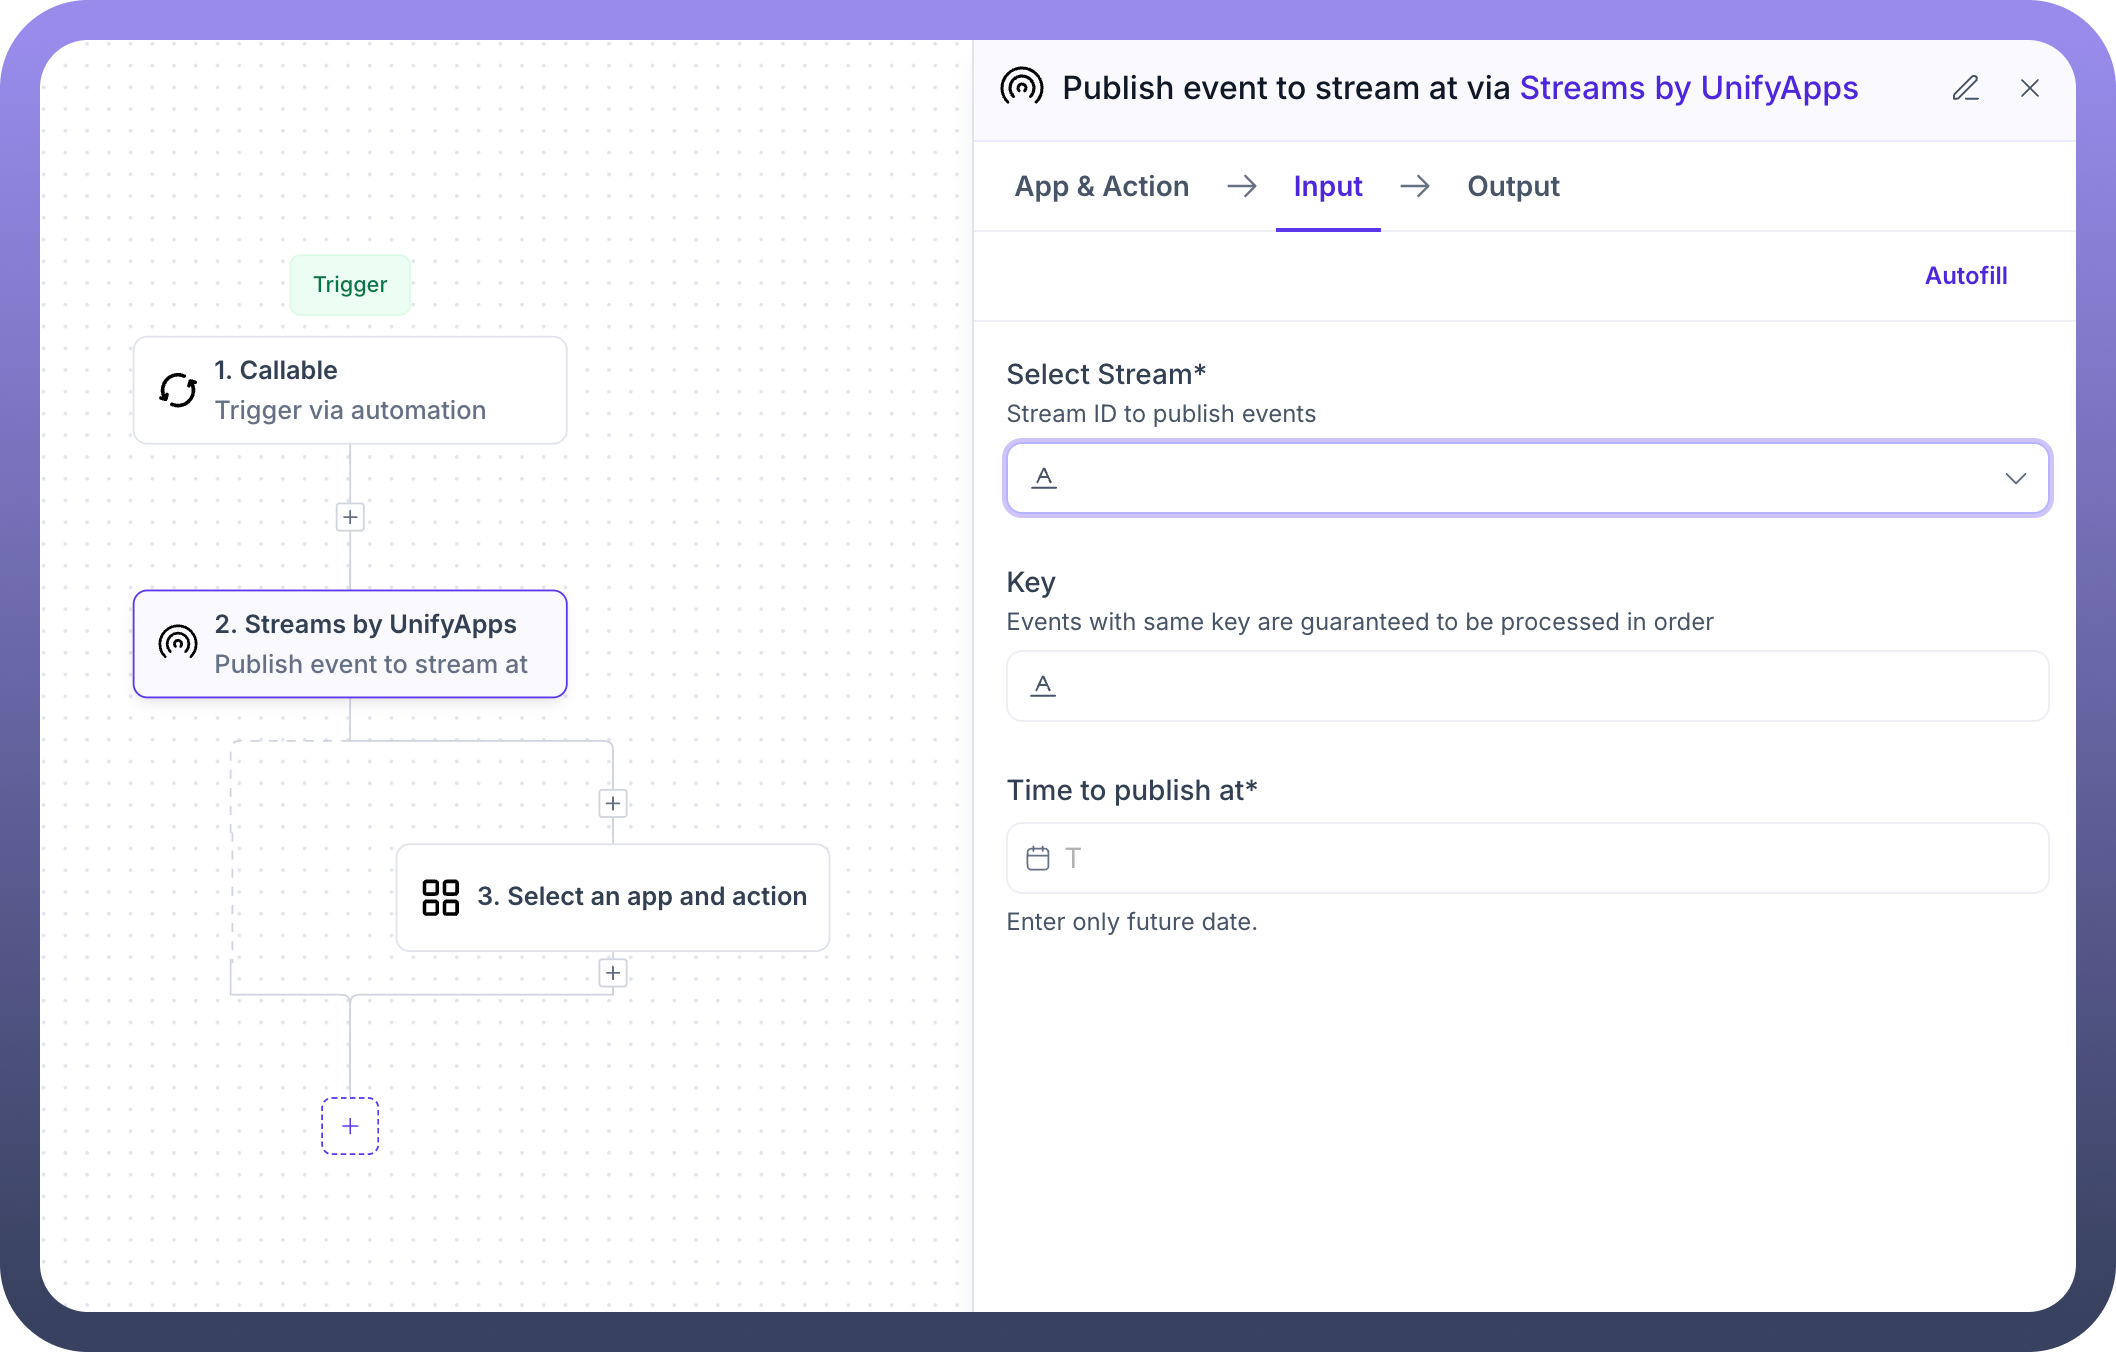The height and width of the screenshot is (1352, 2116).
Task: Click into the Key text field
Action: [x=1527, y=686]
